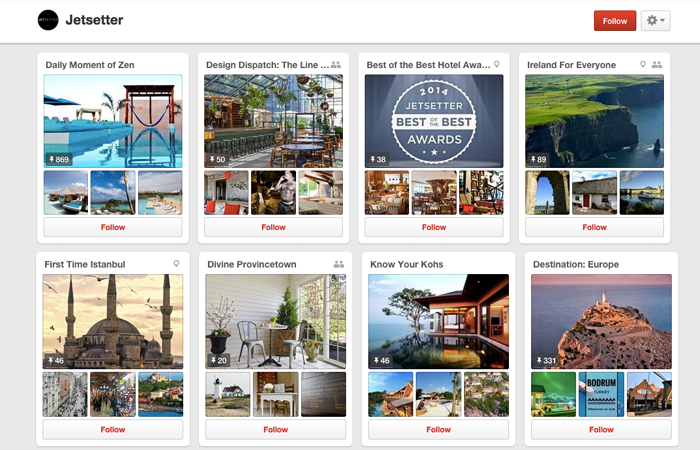Click the location pin on First Time Istanbul
The width and height of the screenshot is (700, 450).
pyautogui.click(x=176, y=264)
